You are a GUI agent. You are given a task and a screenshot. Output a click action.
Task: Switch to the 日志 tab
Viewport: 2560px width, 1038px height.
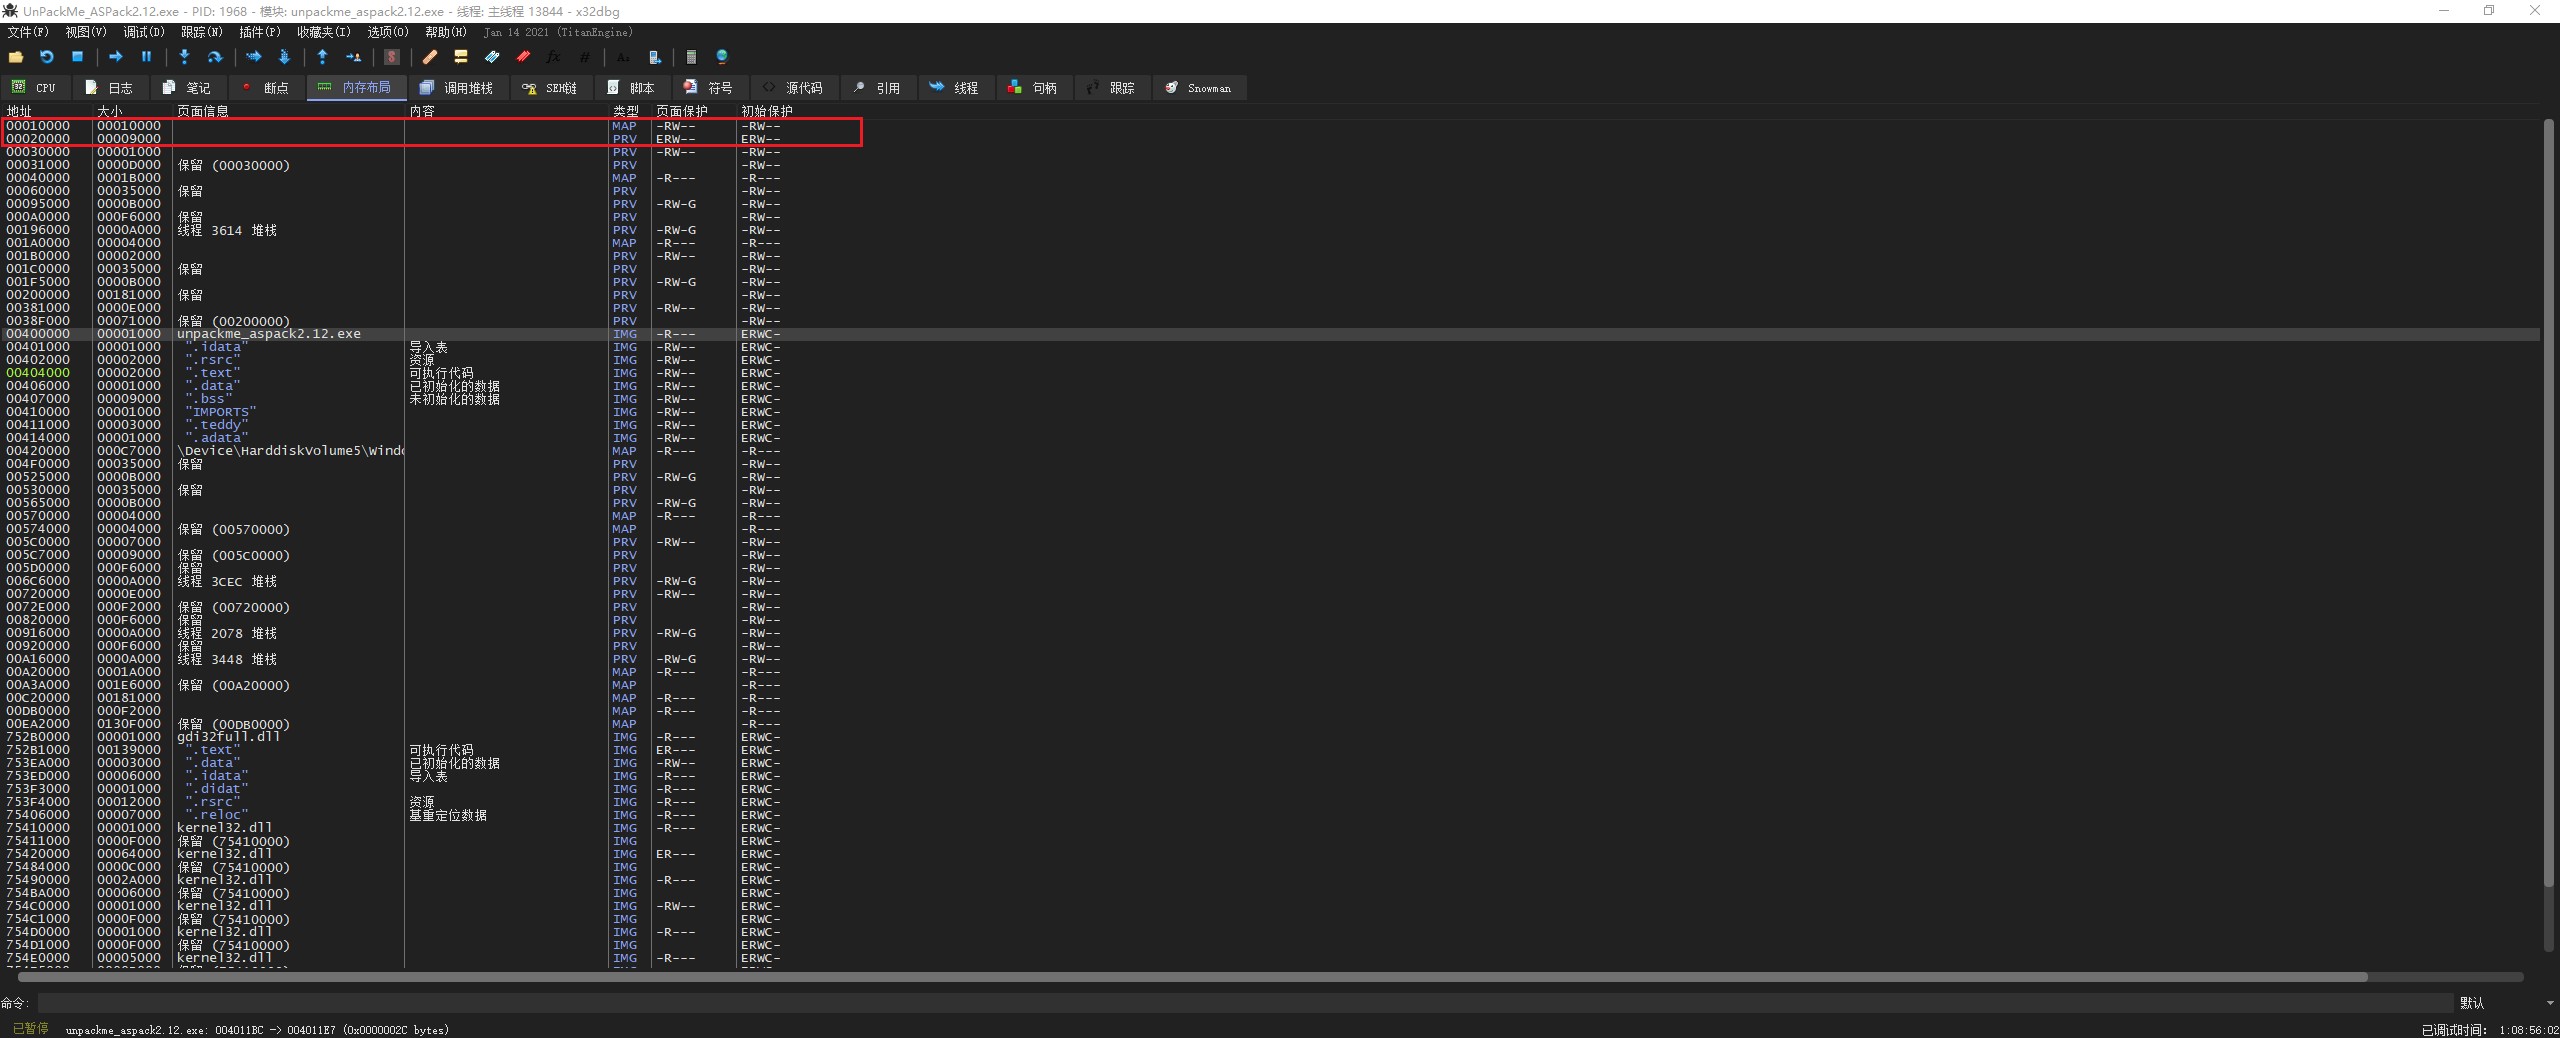pos(109,88)
